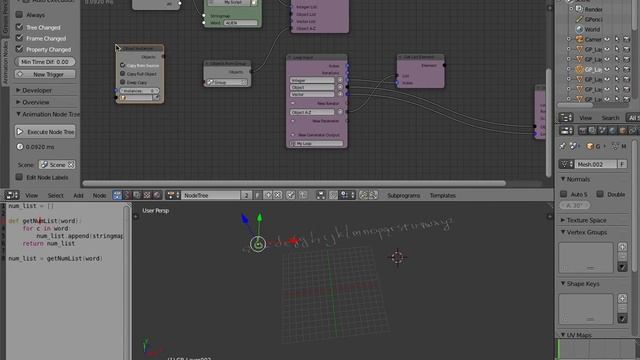Enable the Edit Node Labels checkbox
This screenshot has width=640, height=360.
pyautogui.click(x=19, y=177)
